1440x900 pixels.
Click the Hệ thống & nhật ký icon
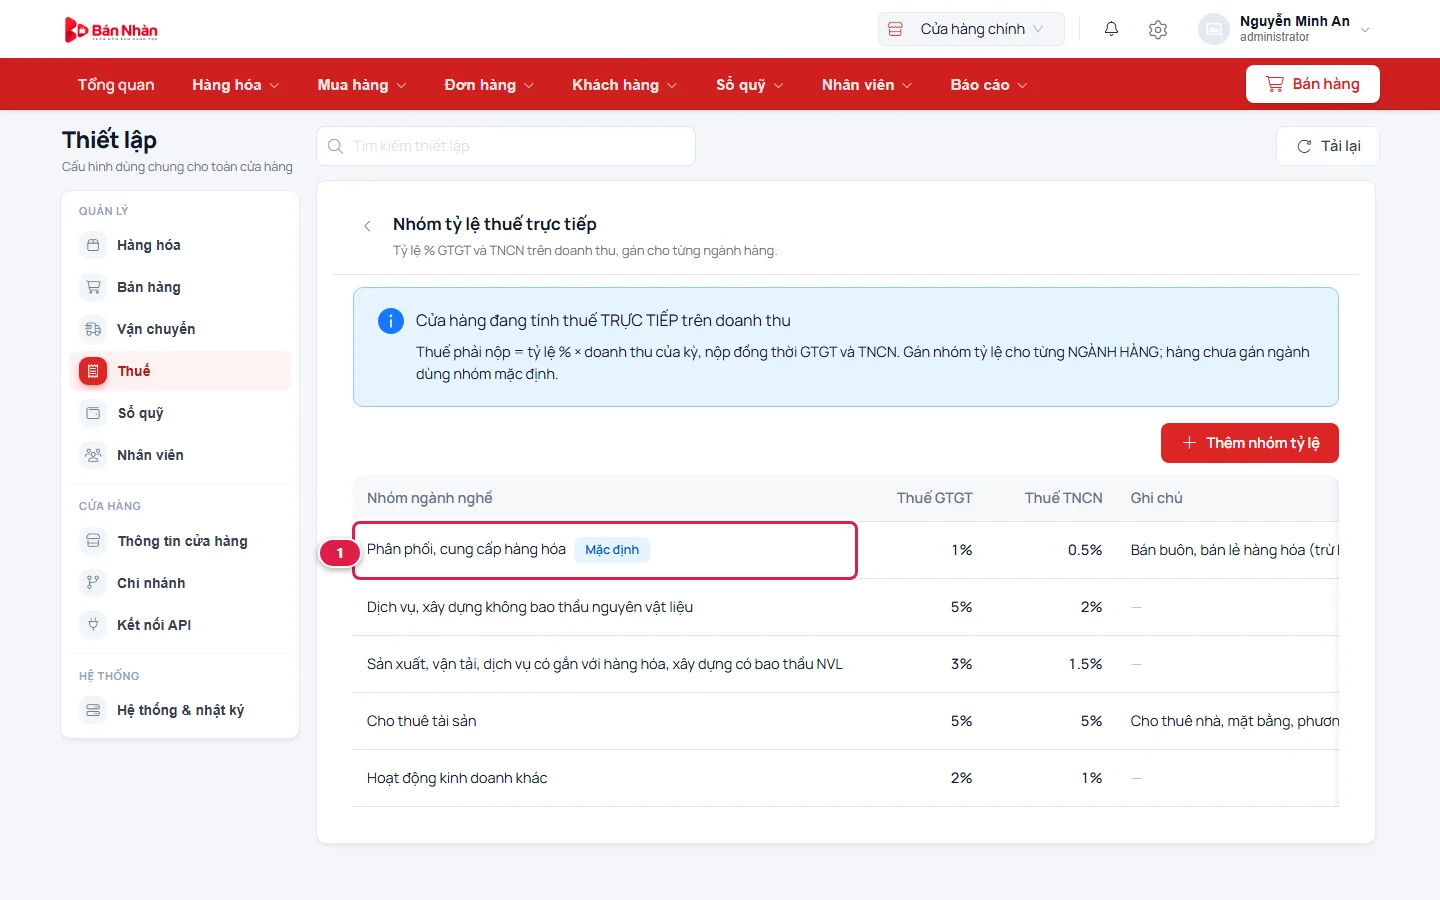pos(93,710)
